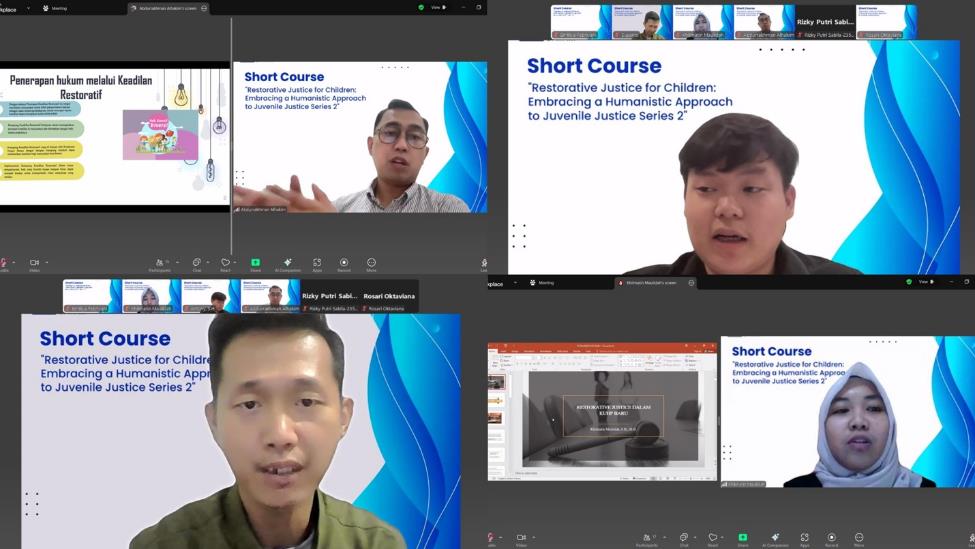The height and width of the screenshot is (549, 975).
Task: Open Participants panel in top-left Zoom window
Action: point(160,263)
